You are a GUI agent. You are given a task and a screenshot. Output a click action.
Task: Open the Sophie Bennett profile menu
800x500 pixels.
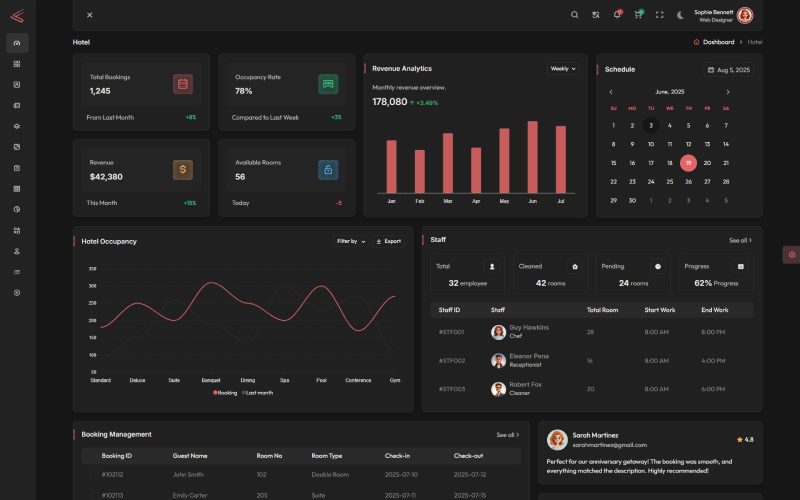pyautogui.click(x=745, y=15)
